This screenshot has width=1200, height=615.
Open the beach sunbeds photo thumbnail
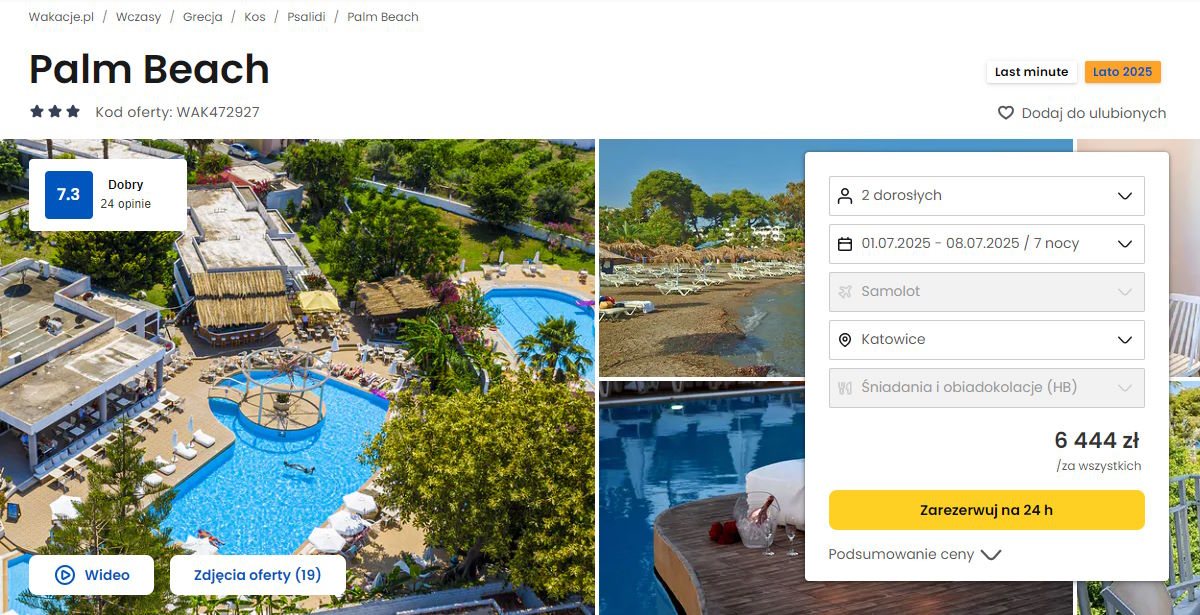click(x=701, y=258)
